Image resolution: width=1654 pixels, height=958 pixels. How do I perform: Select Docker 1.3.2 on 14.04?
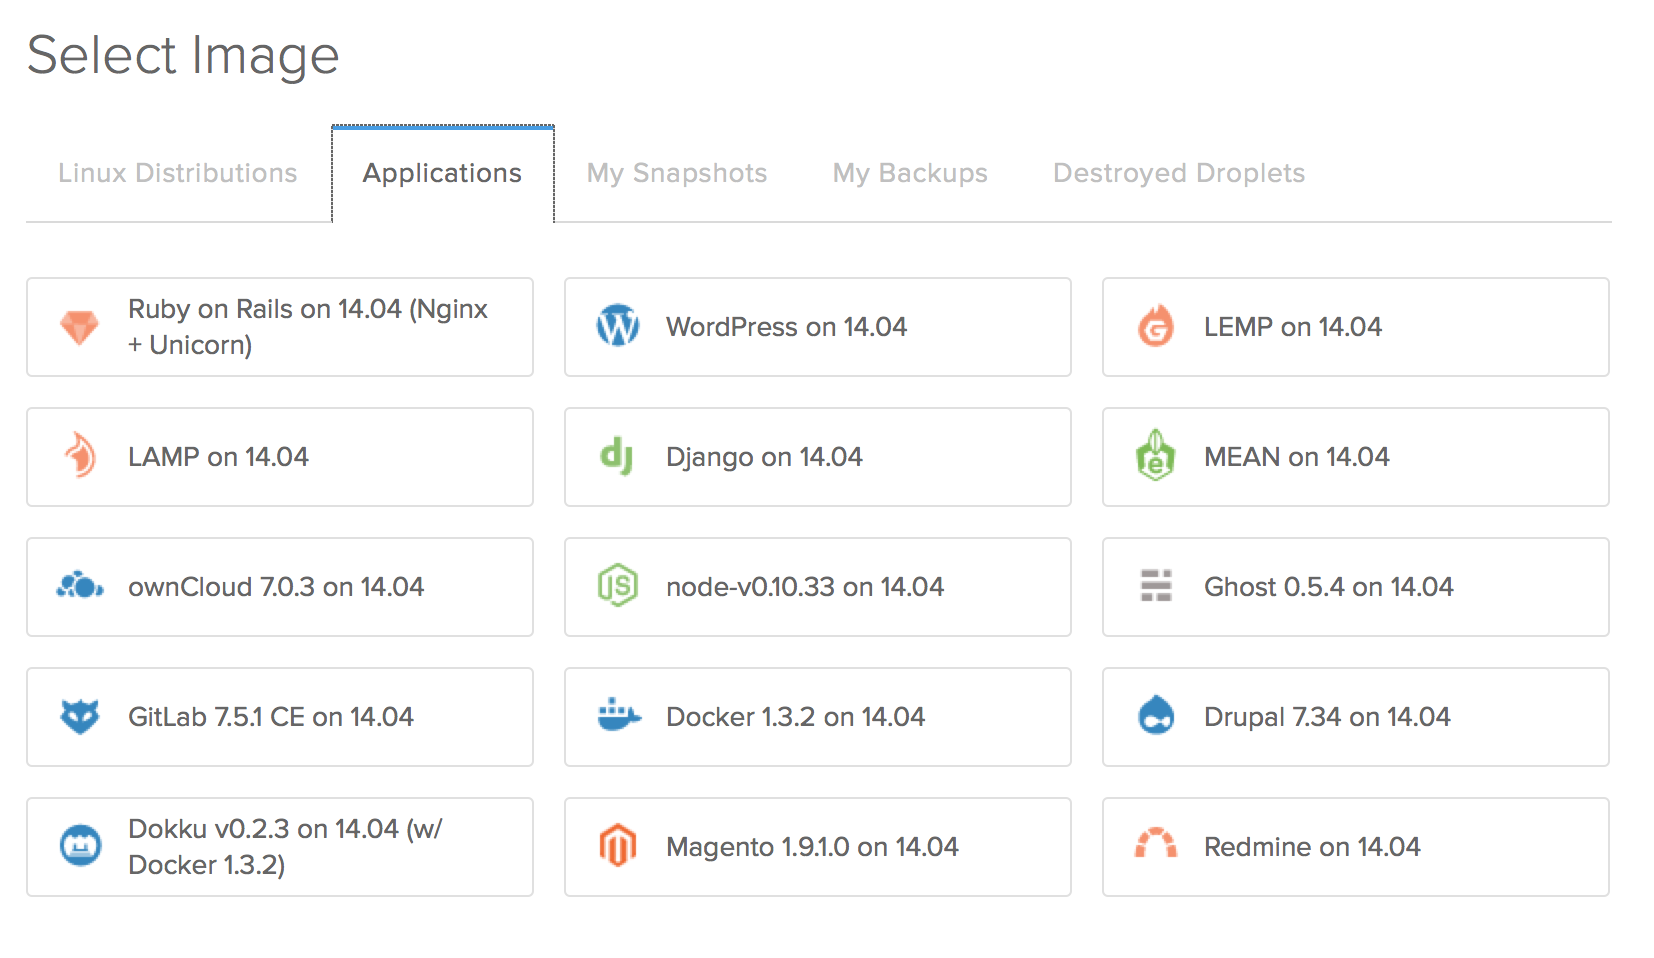click(x=818, y=717)
